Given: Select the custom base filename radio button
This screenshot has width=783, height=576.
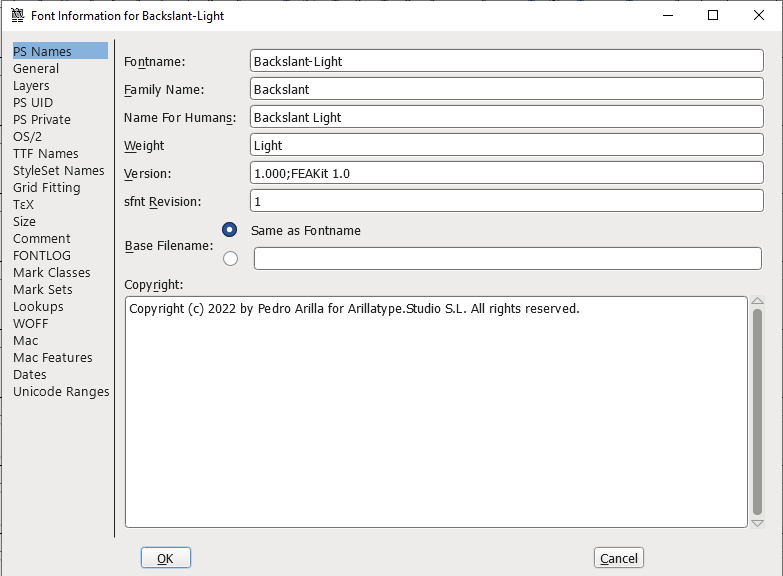Looking at the screenshot, I should pyautogui.click(x=231, y=259).
